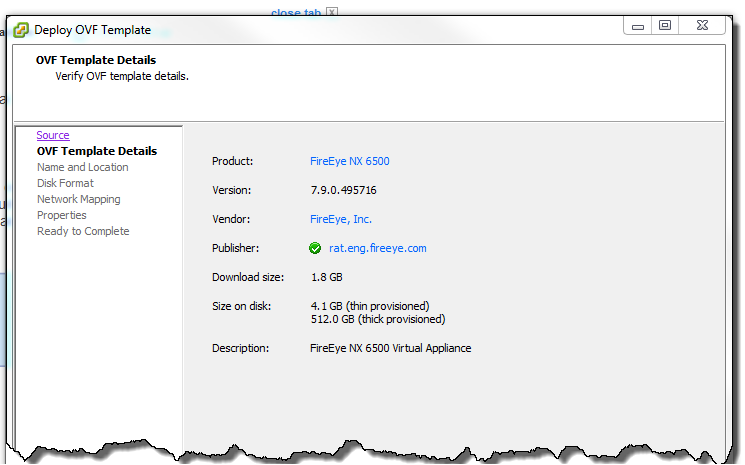745x465 pixels.
Task: Click the Publisher: label
Action: point(235,248)
